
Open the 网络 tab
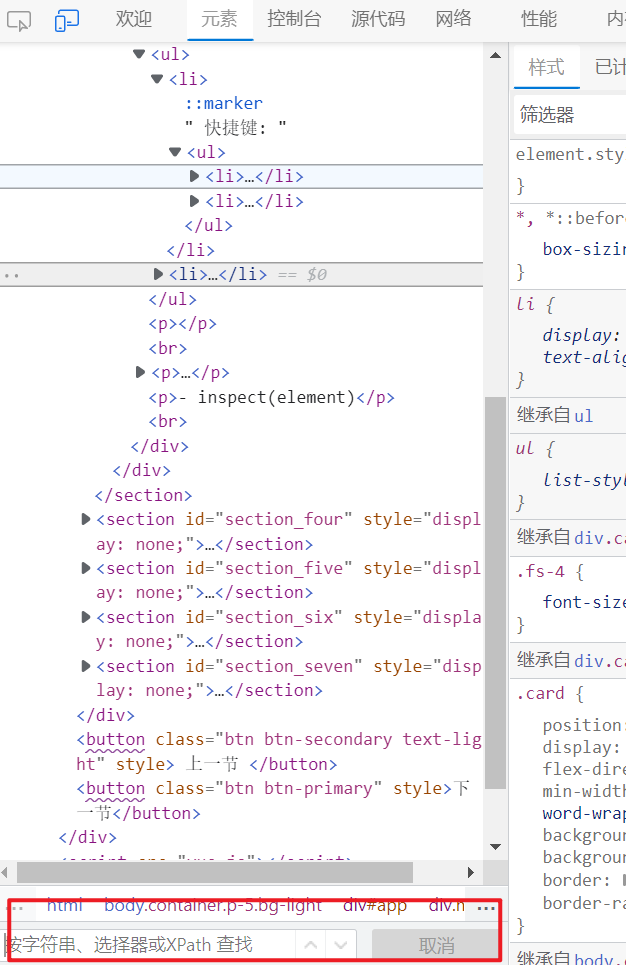(x=454, y=19)
